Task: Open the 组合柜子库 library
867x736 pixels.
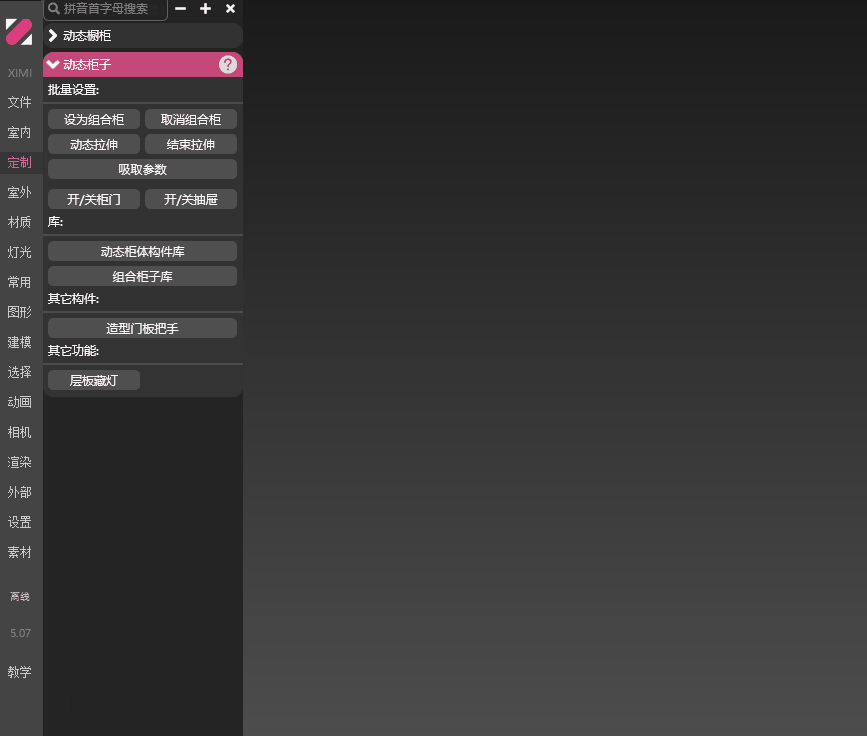Action: [x=143, y=276]
